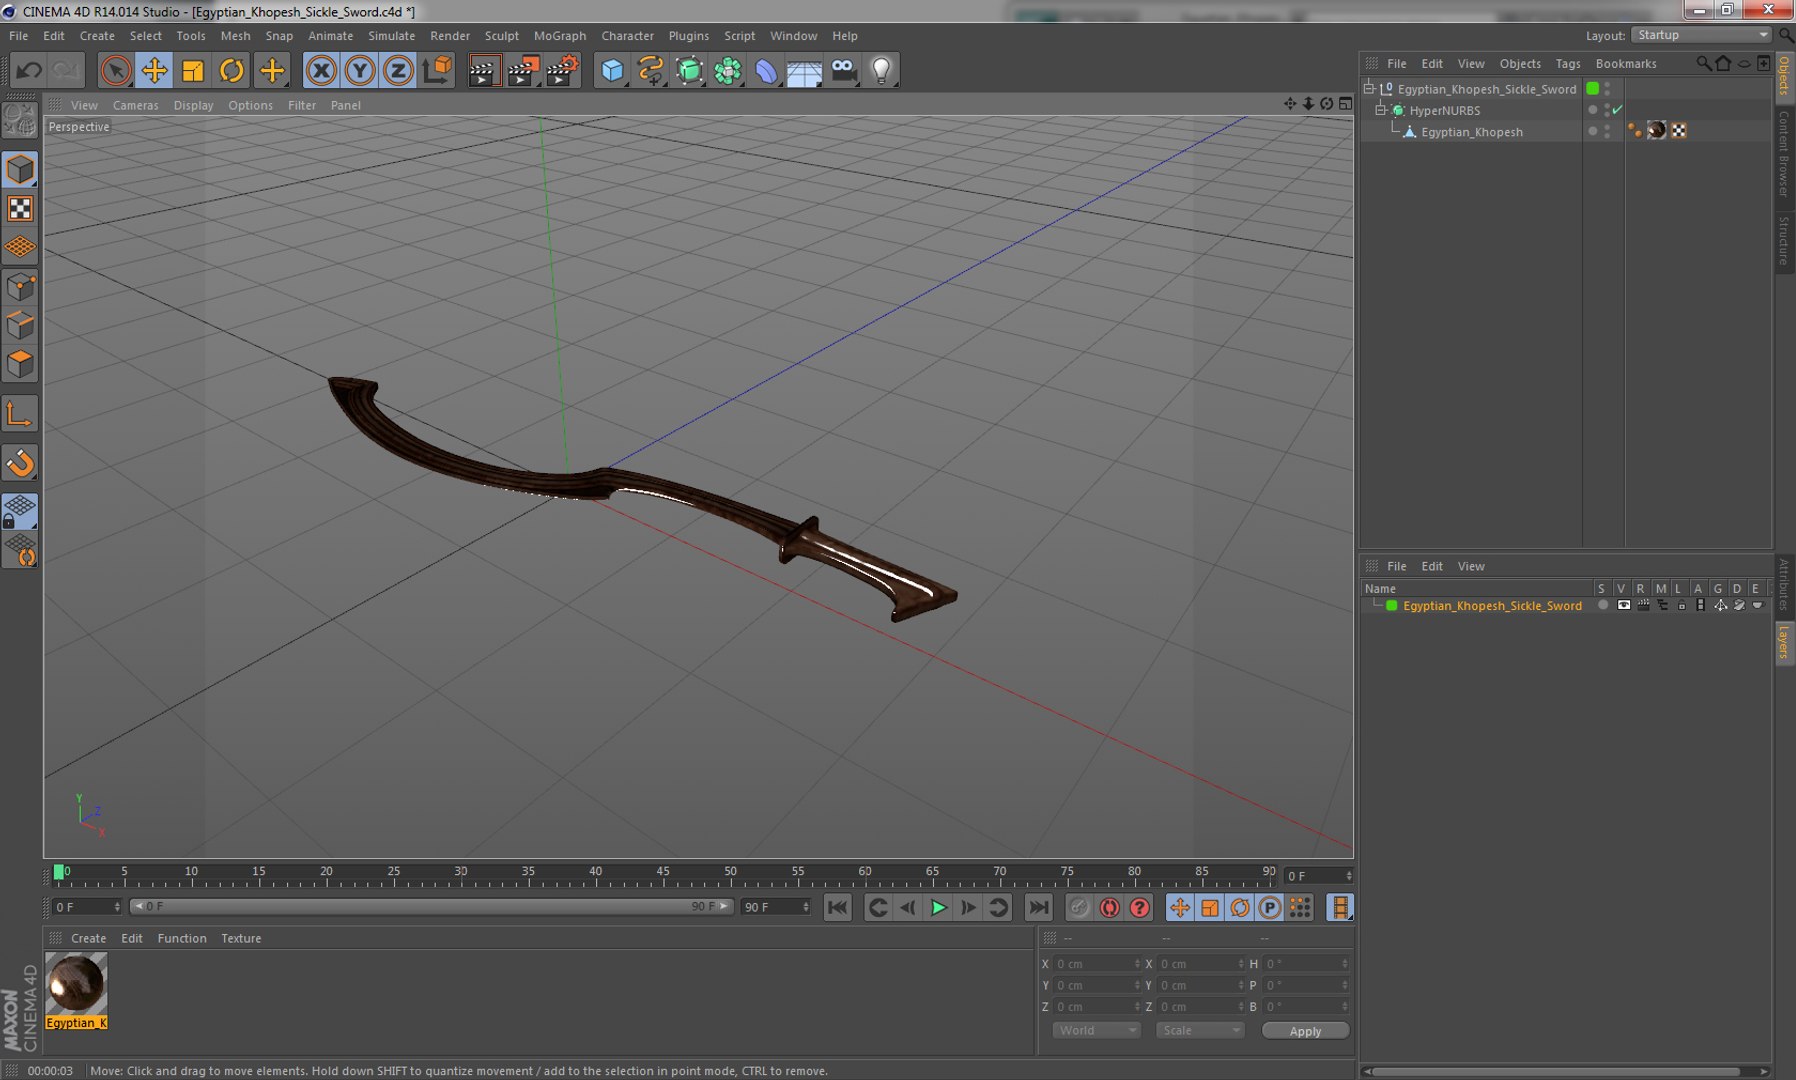This screenshot has width=1796, height=1080.
Task: Click the preview range slider bar
Action: click(432, 907)
